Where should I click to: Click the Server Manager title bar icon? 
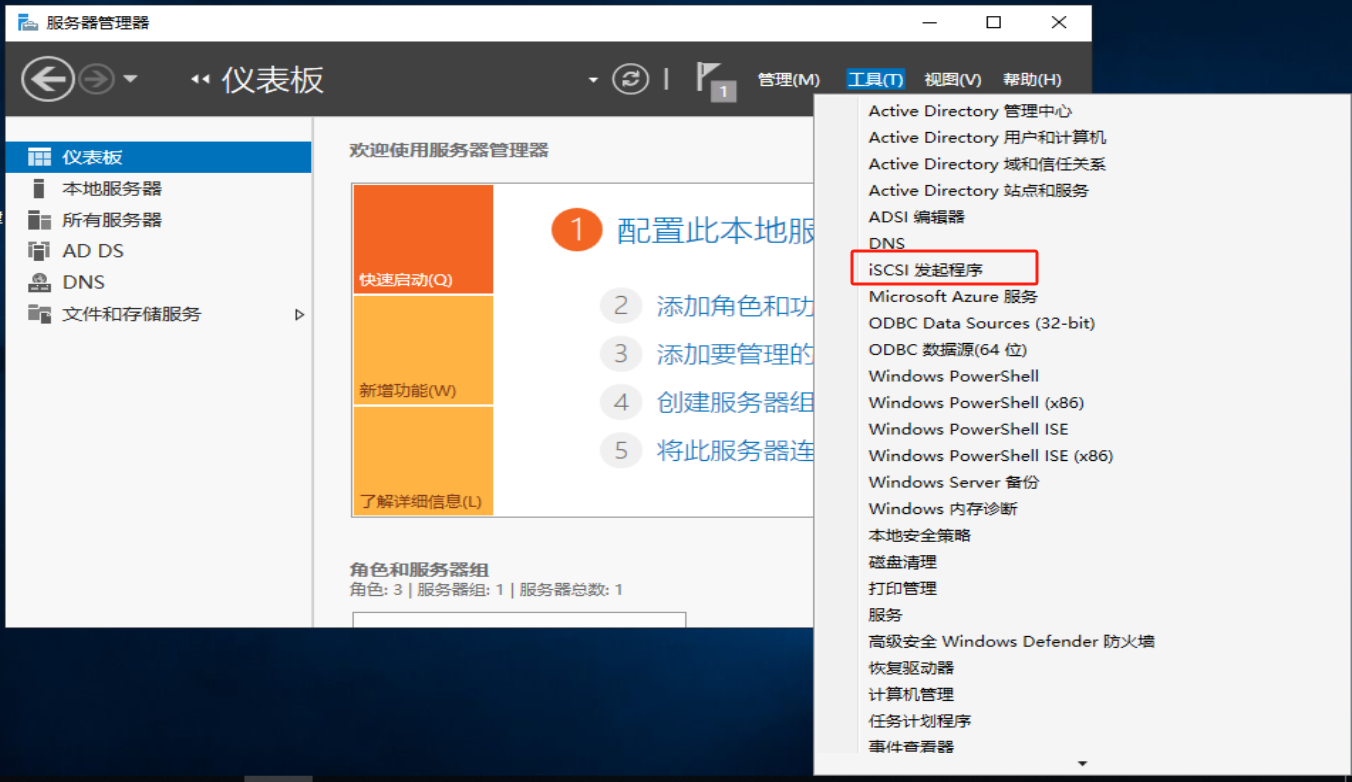[x=28, y=22]
